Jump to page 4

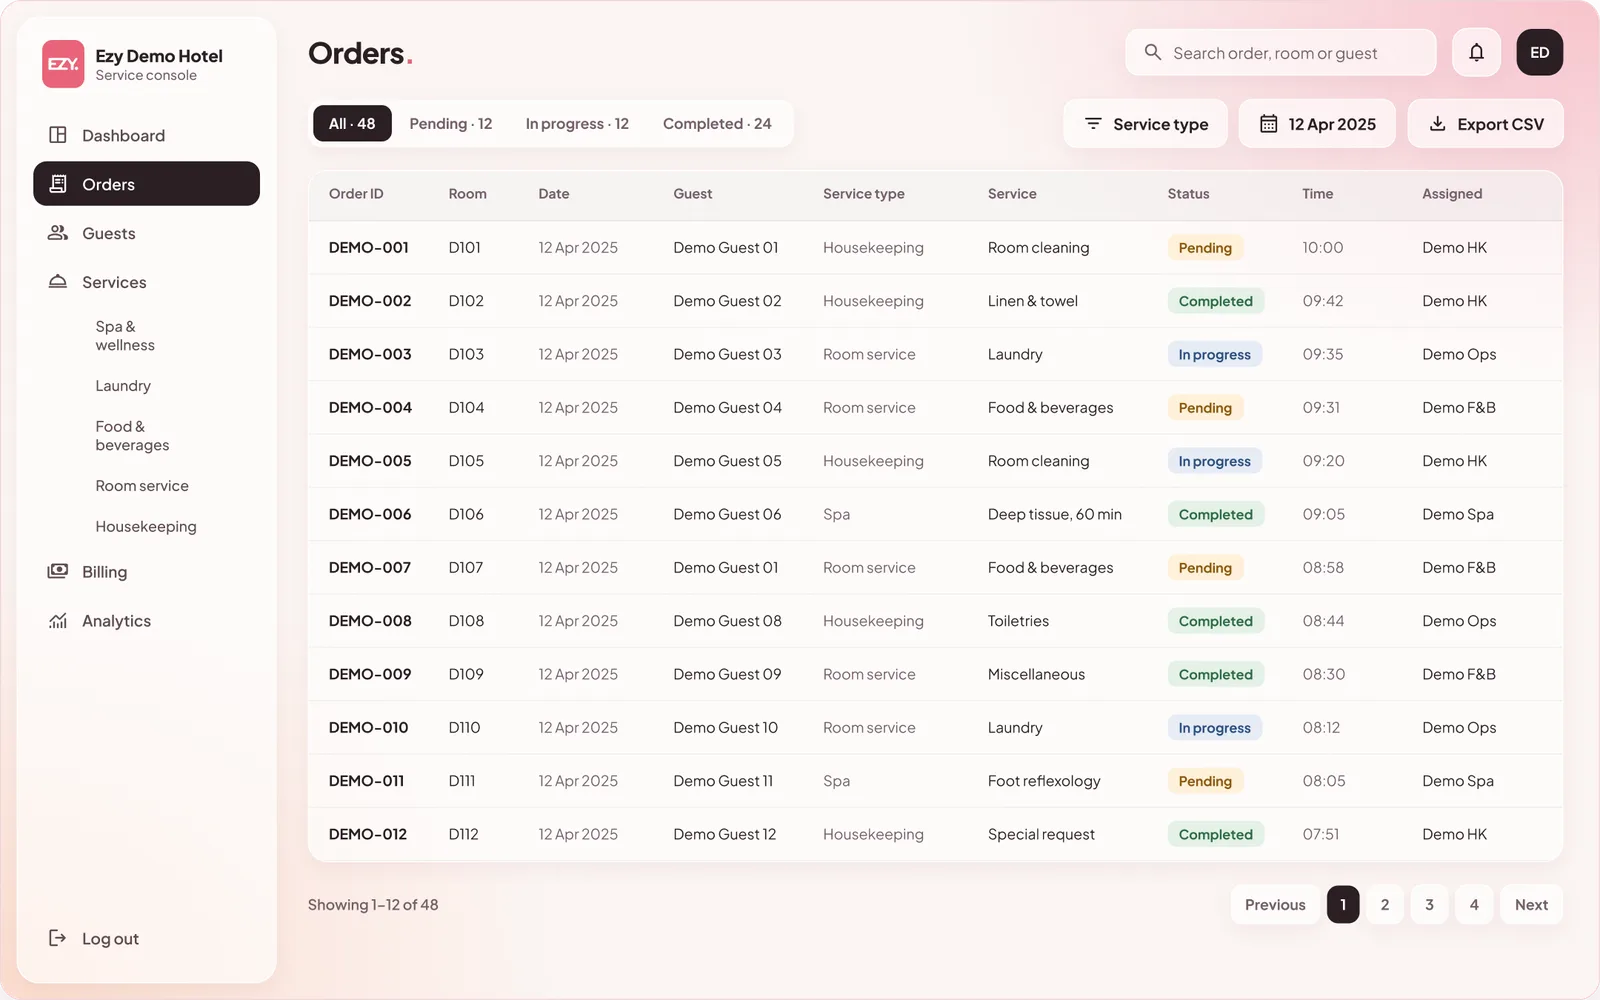(x=1474, y=905)
